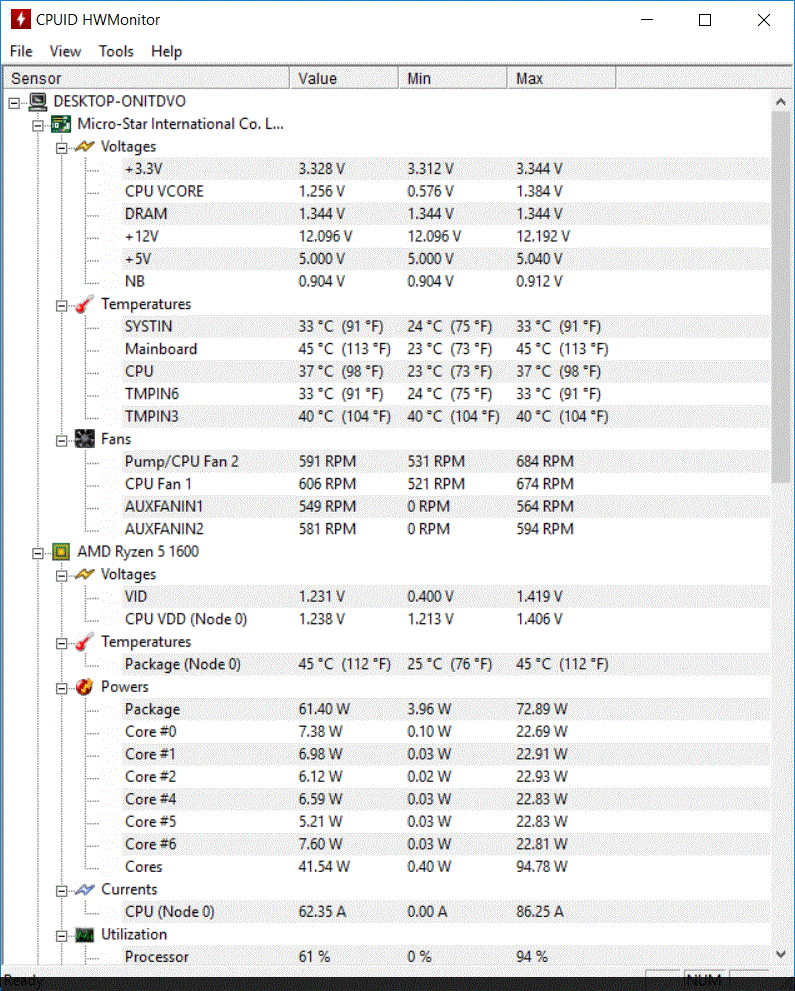The image size is (795, 991).
Task: Collapse the Currents group
Action: (61, 891)
